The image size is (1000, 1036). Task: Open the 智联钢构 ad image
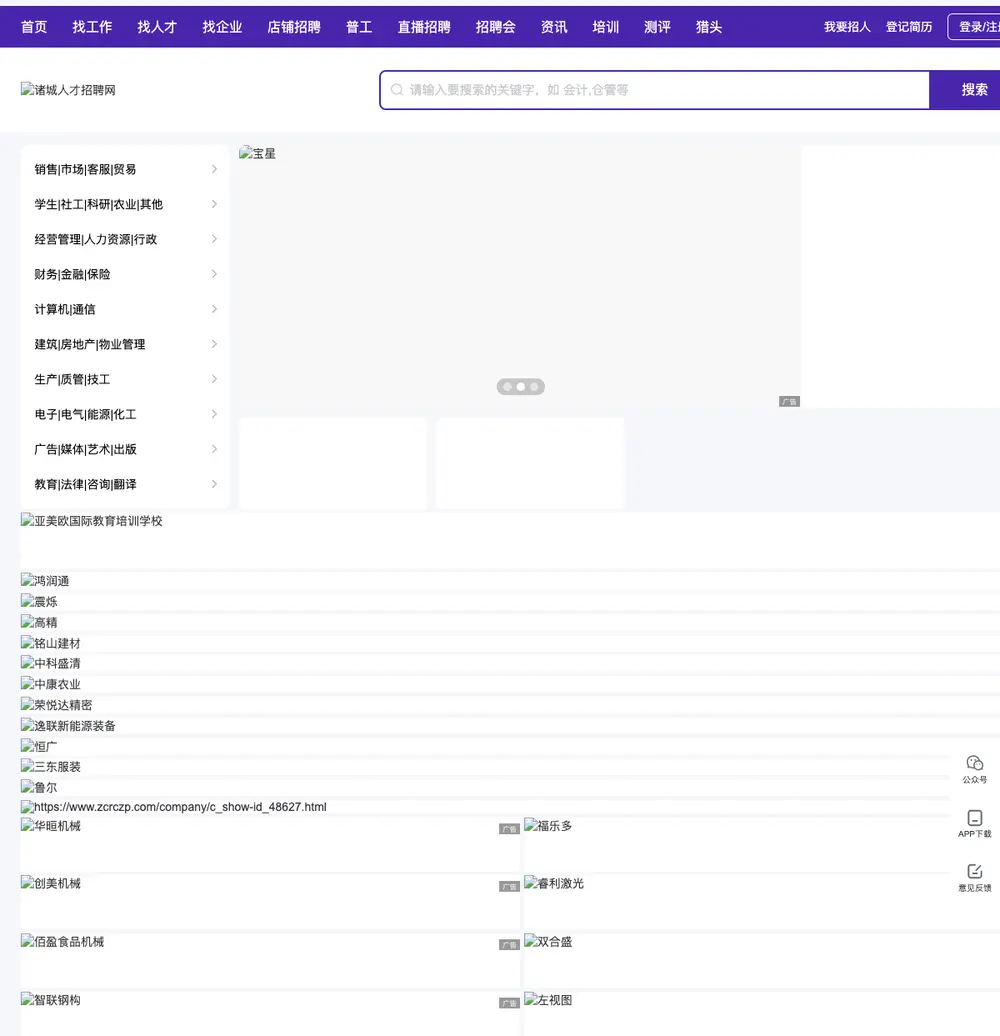[x=270, y=1014]
